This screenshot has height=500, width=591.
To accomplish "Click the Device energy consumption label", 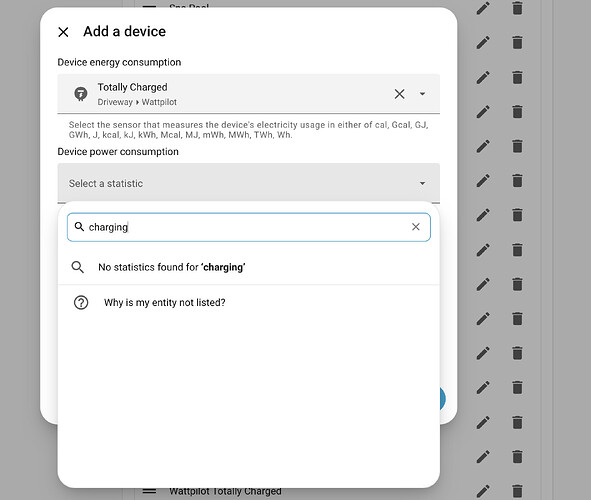I will coord(119,62).
